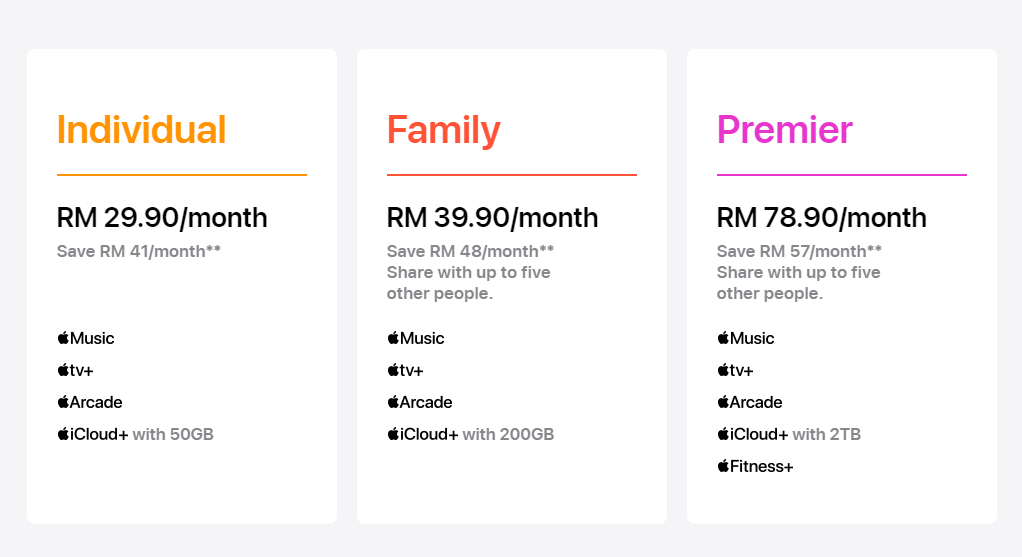Click the Apple Fitness+ logo in Premier plan
Screen dimensions: 1022x557
coord(755,466)
